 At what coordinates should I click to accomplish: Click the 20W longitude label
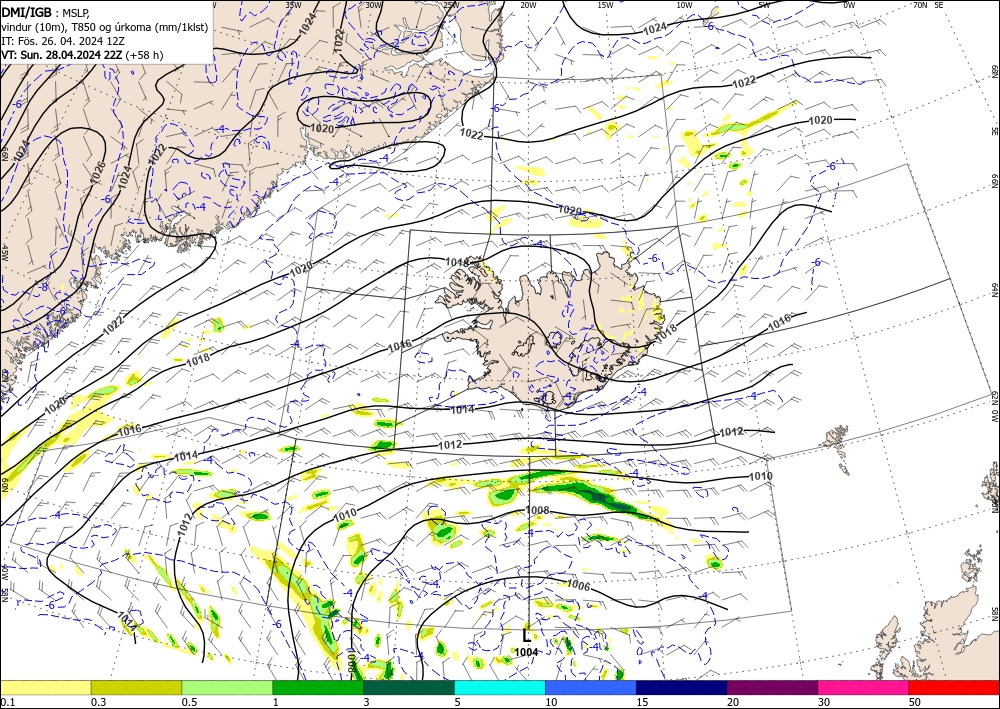point(528,4)
